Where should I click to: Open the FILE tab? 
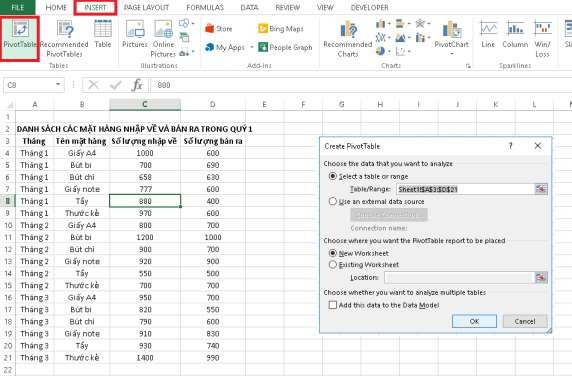[x=18, y=7]
